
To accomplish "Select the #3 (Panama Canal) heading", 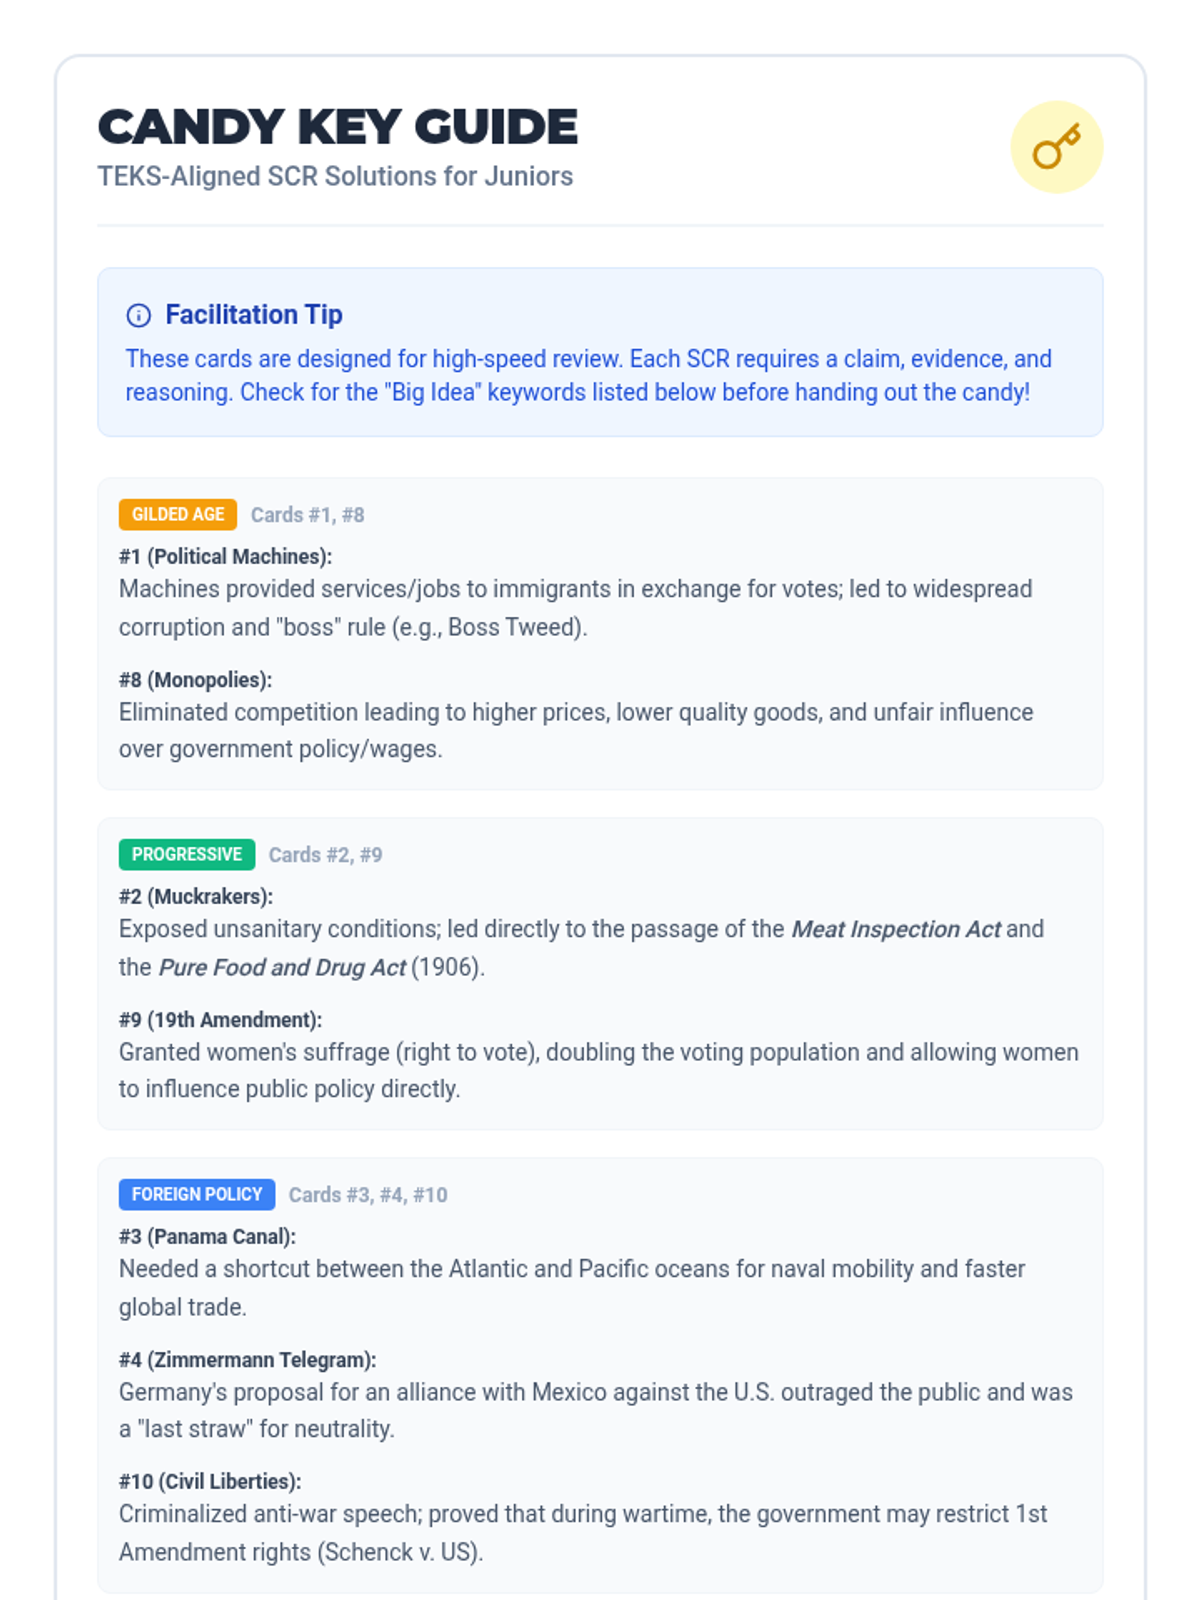I will click(208, 1237).
